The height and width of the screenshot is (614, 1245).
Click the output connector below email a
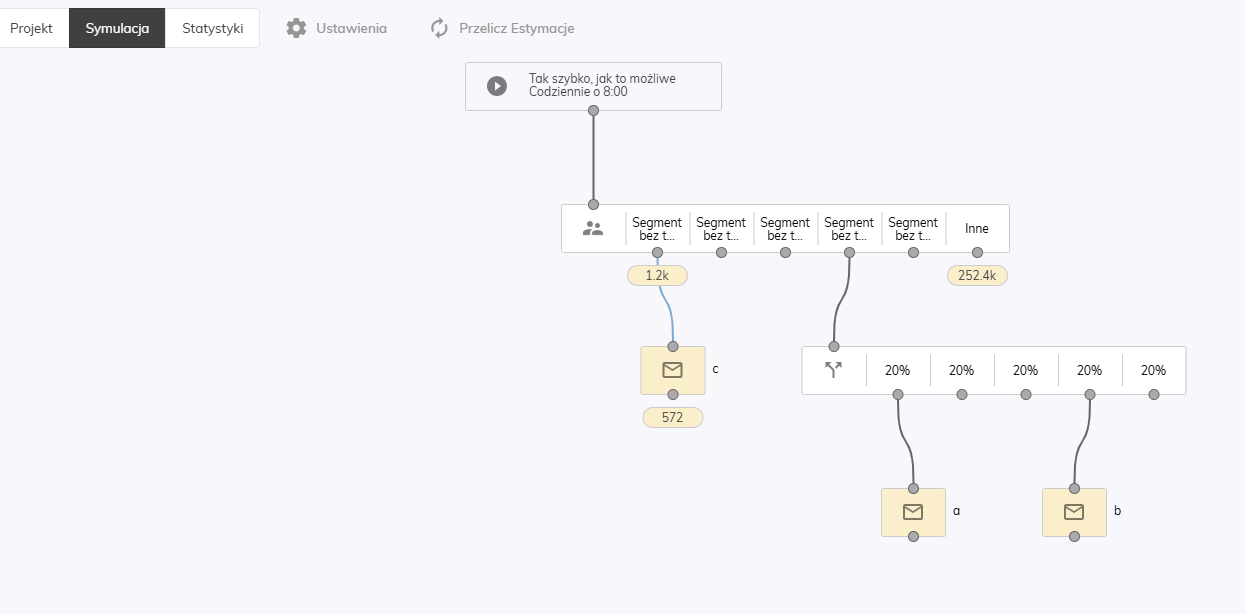[913, 537]
